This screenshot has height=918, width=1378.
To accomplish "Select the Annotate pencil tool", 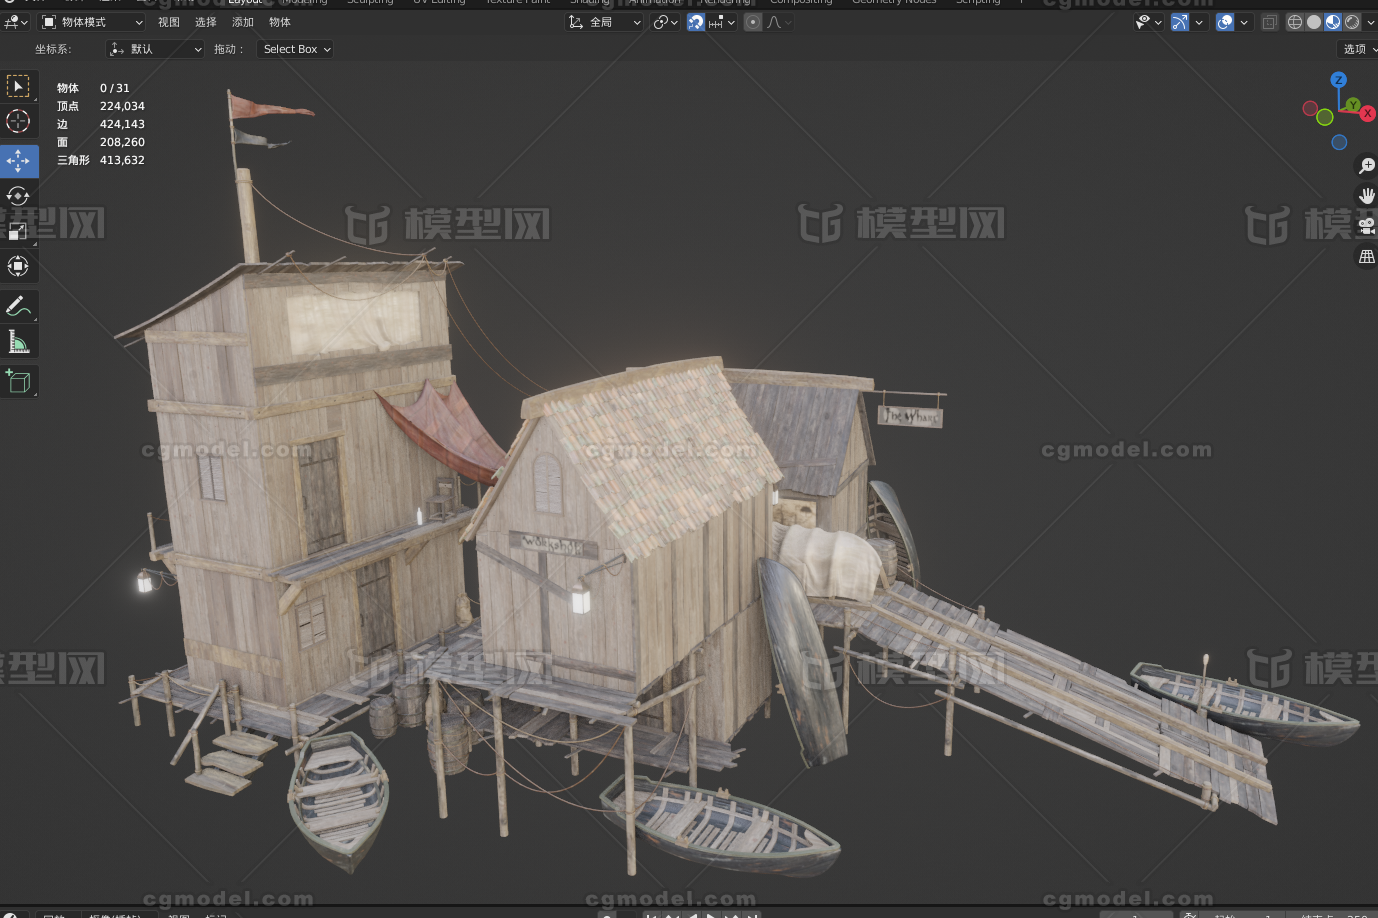I will (x=18, y=306).
